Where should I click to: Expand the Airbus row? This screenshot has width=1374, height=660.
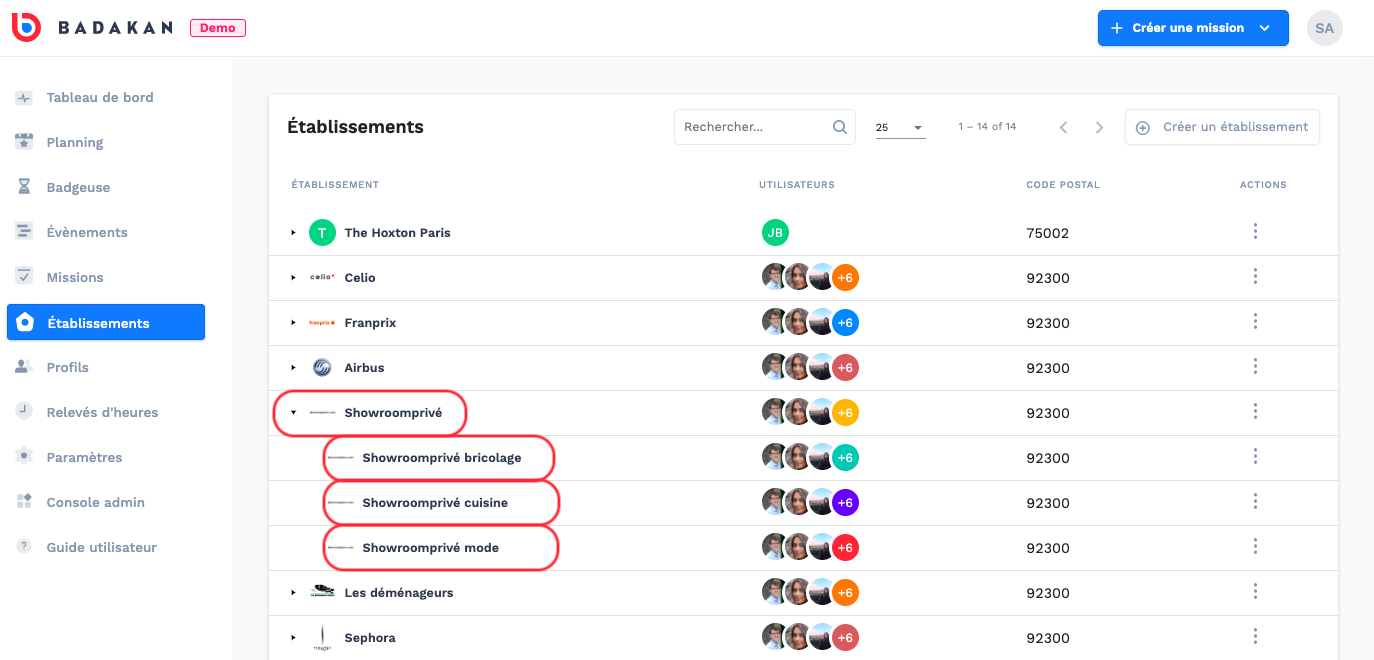[293, 368]
